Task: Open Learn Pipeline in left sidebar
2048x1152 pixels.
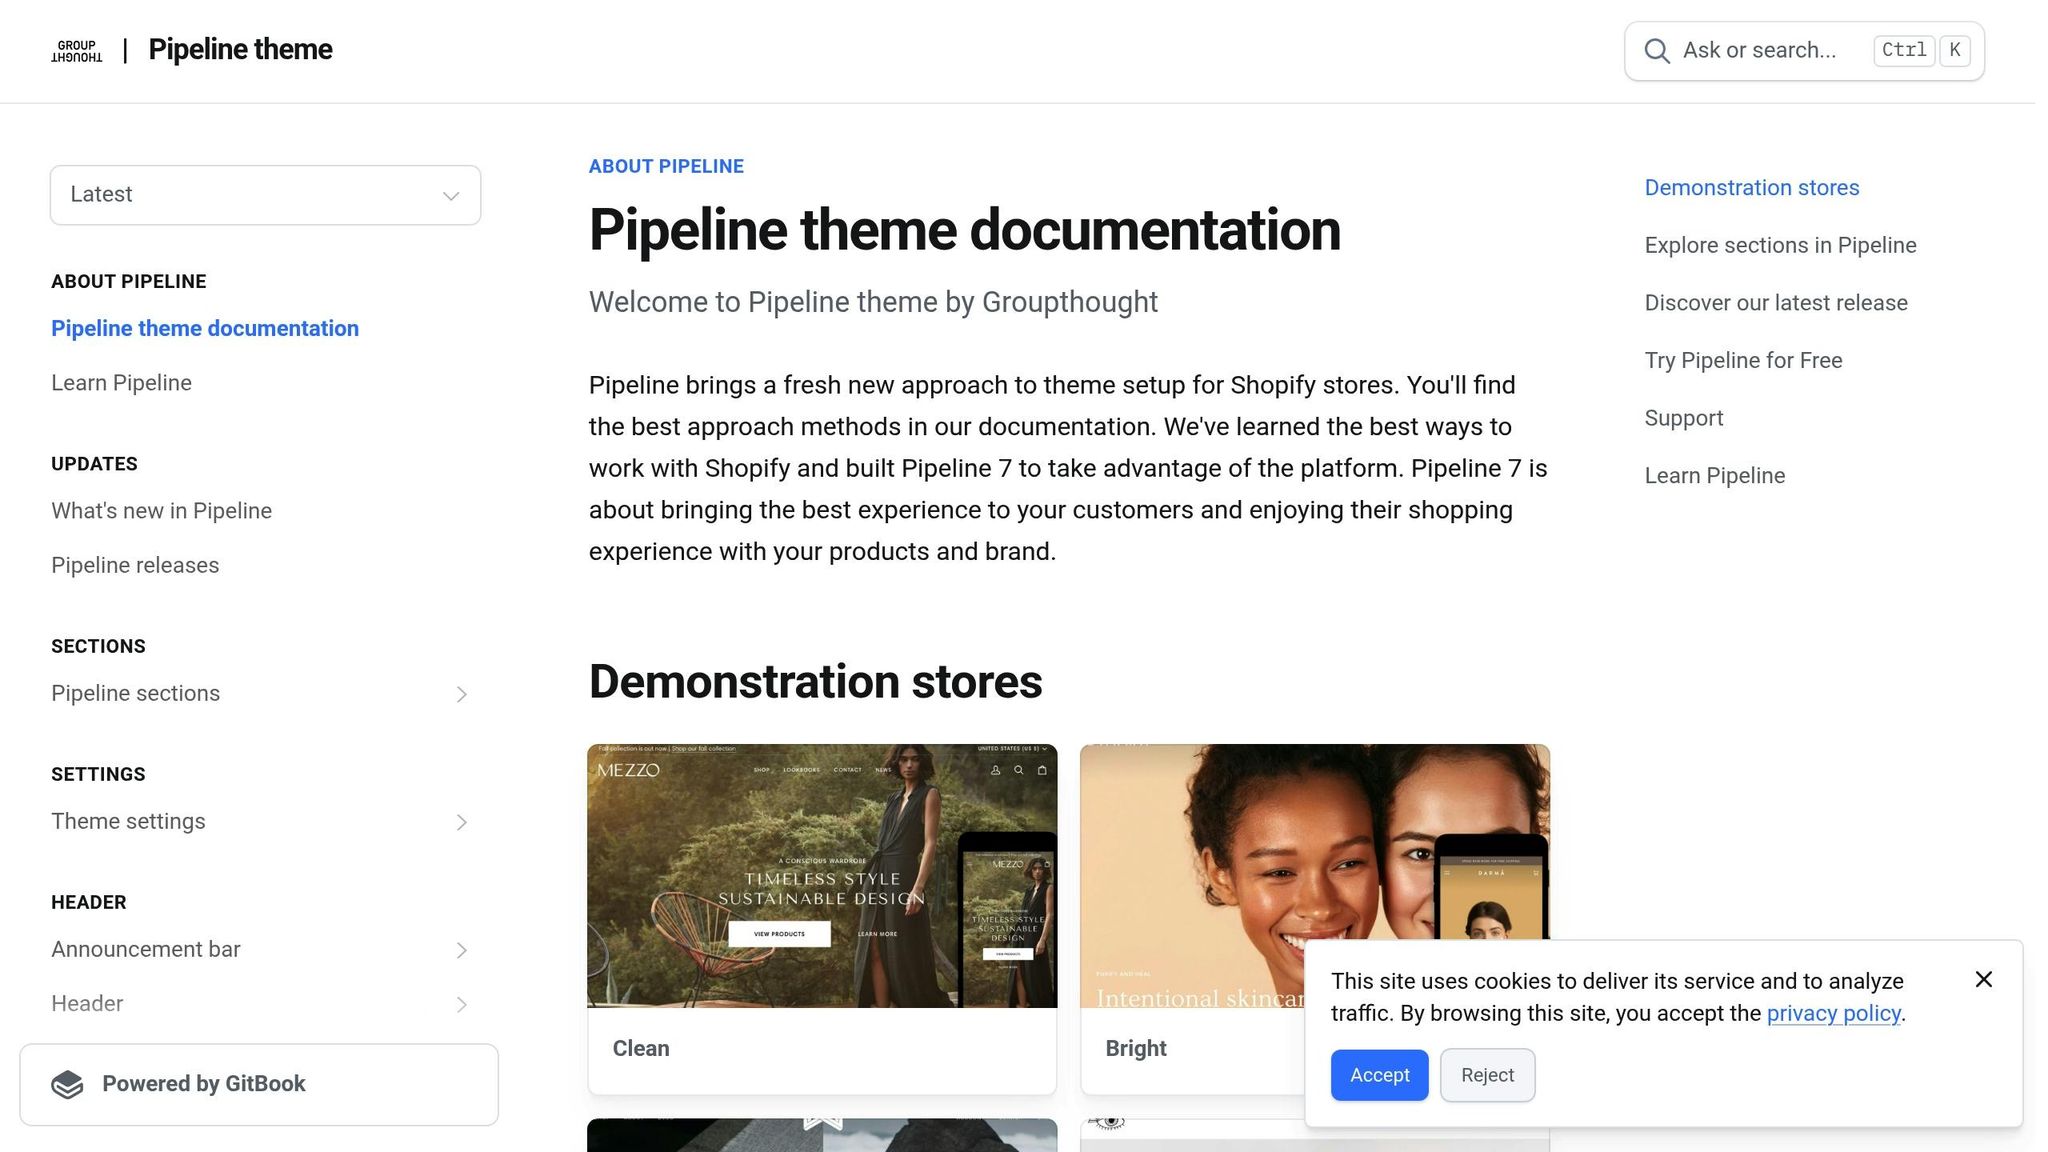Action: pyautogui.click(x=121, y=383)
